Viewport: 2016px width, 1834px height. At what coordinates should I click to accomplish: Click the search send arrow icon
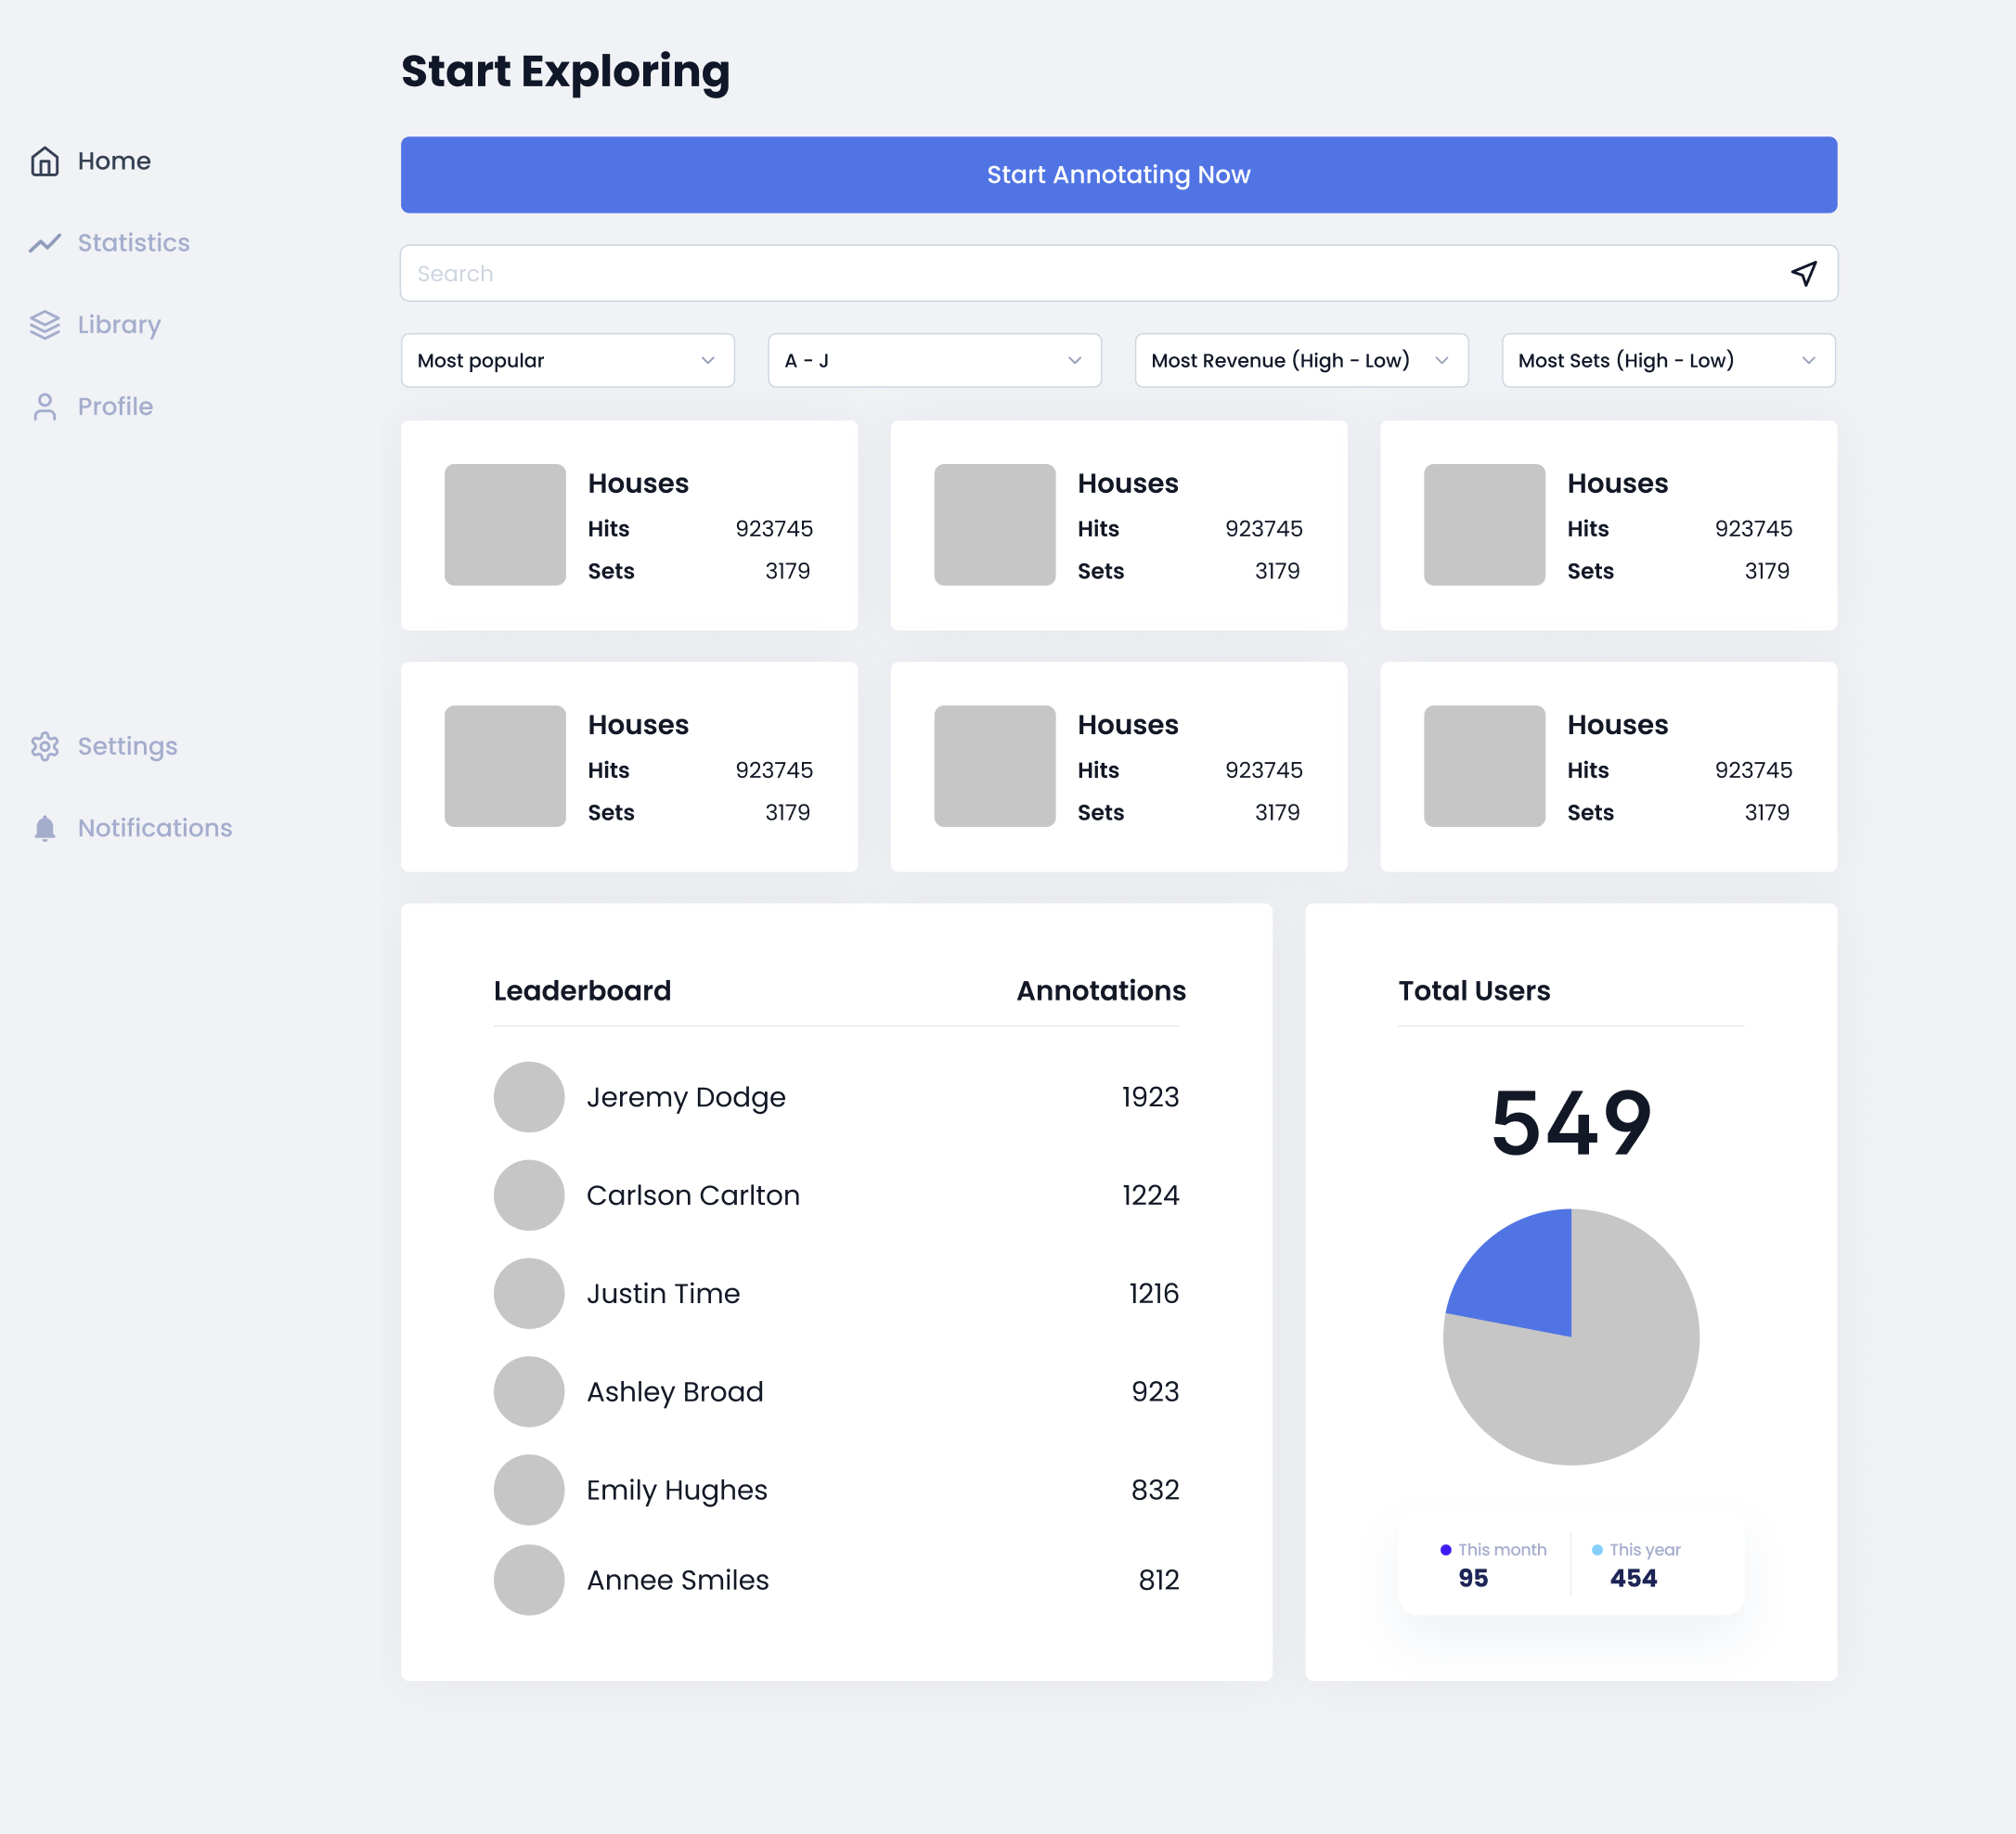click(1803, 273)
